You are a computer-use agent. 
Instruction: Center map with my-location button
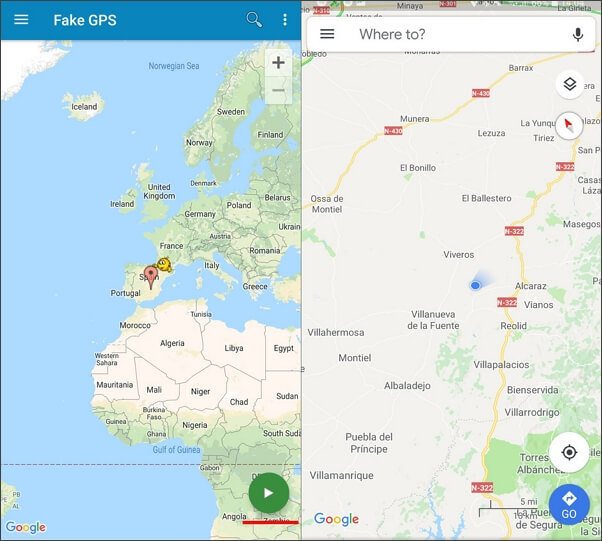[x=569, y=452]
